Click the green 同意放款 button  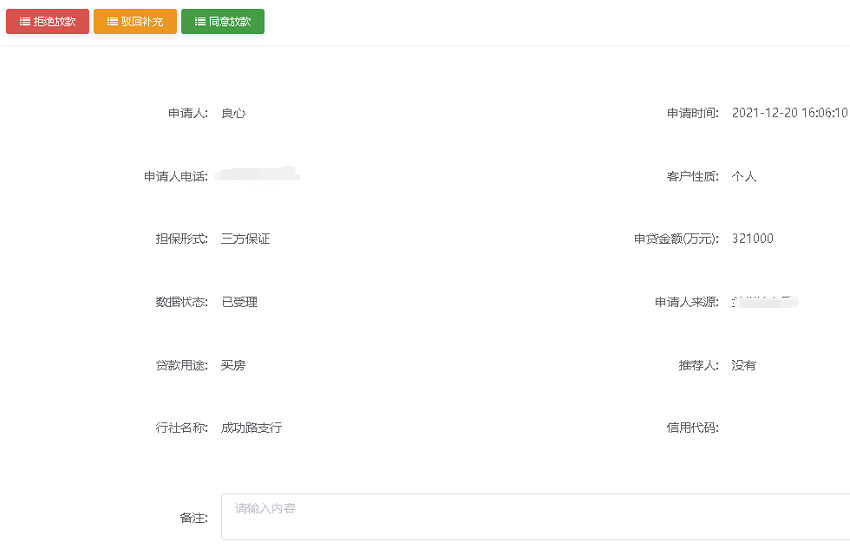point(223,22)
